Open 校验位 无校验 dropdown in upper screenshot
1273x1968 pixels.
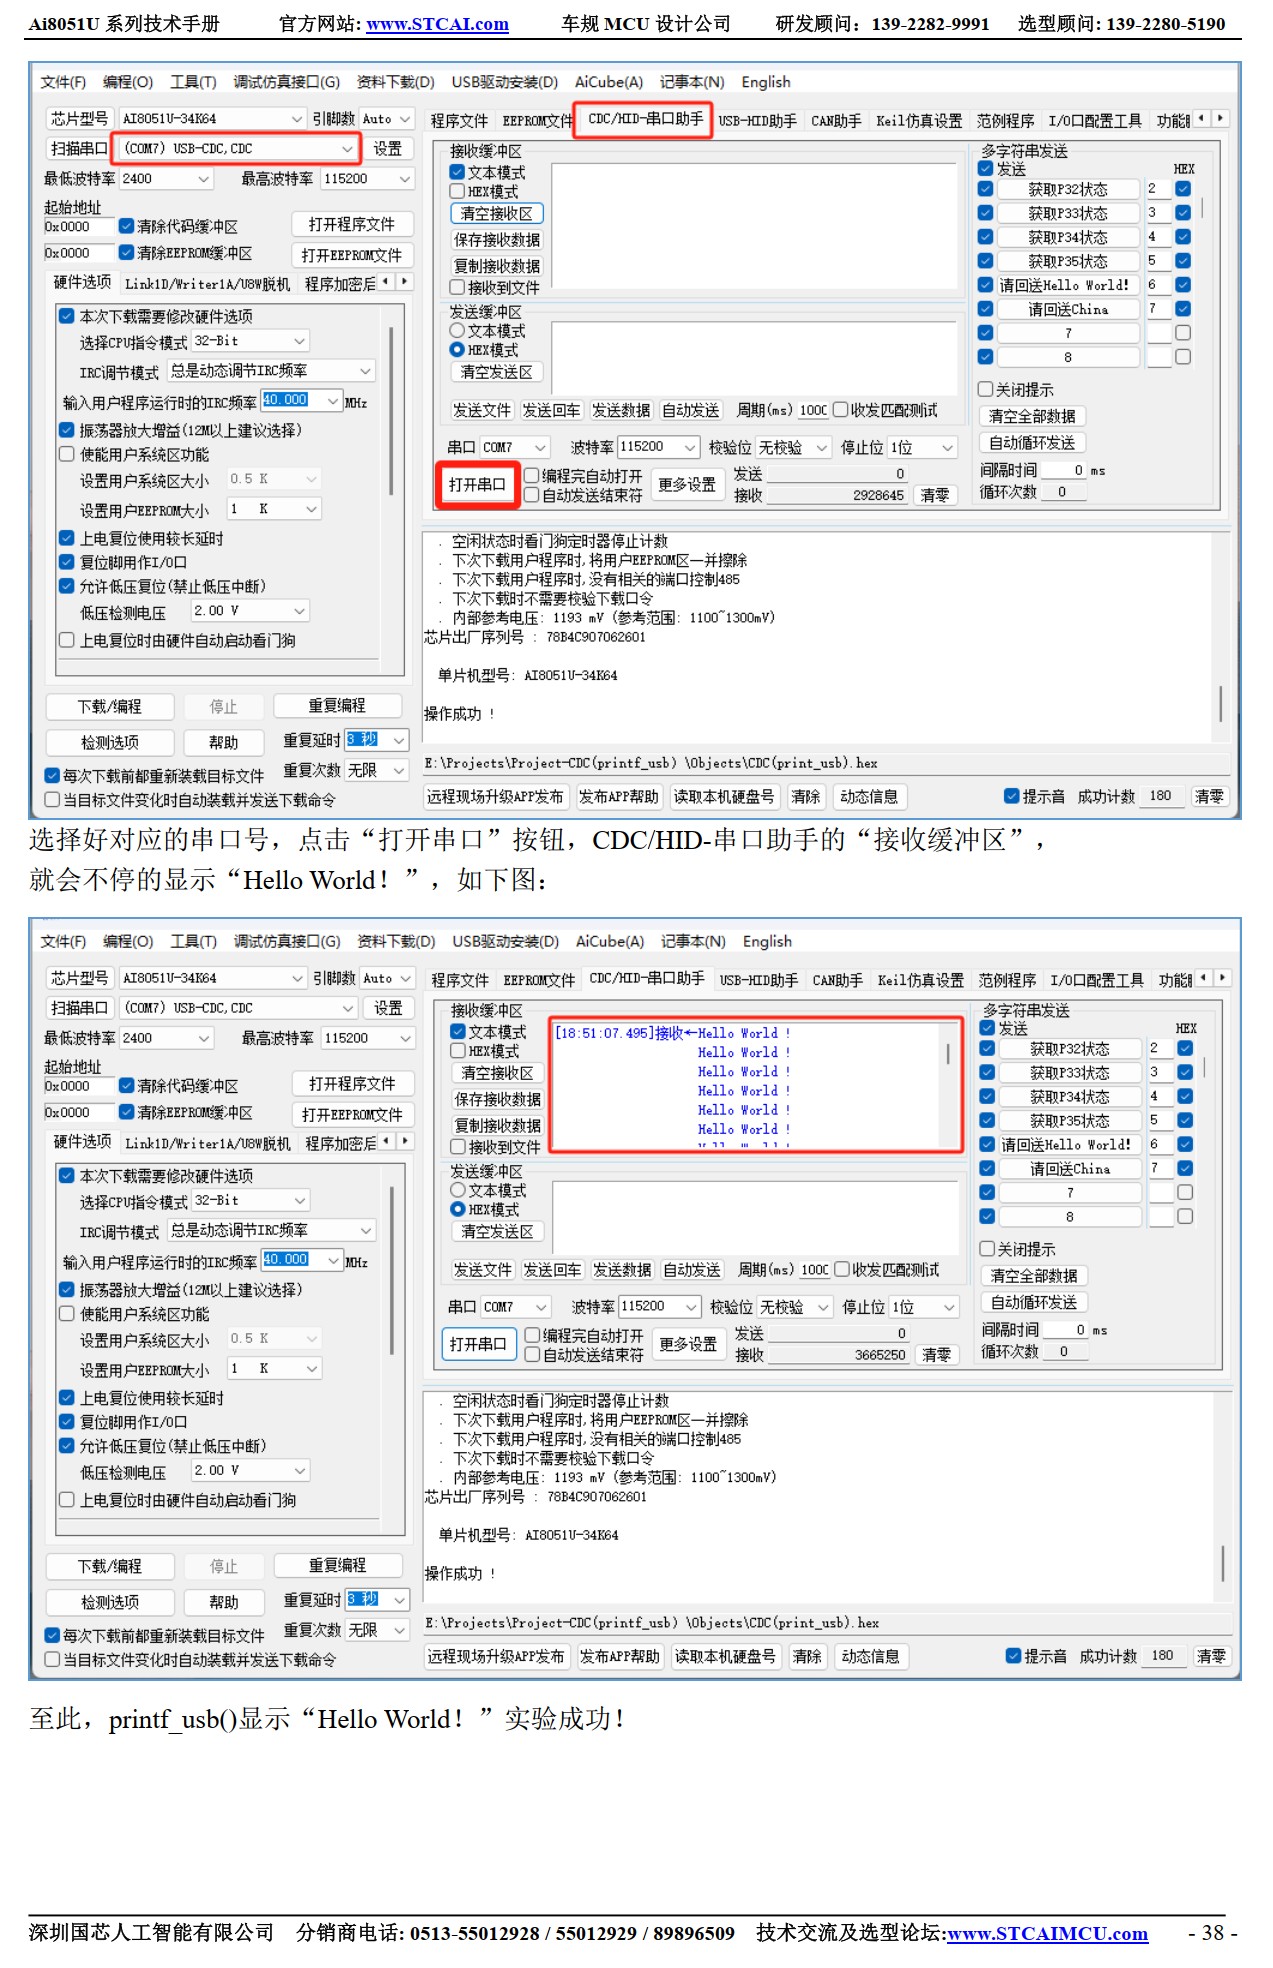(x=793, y=447)
